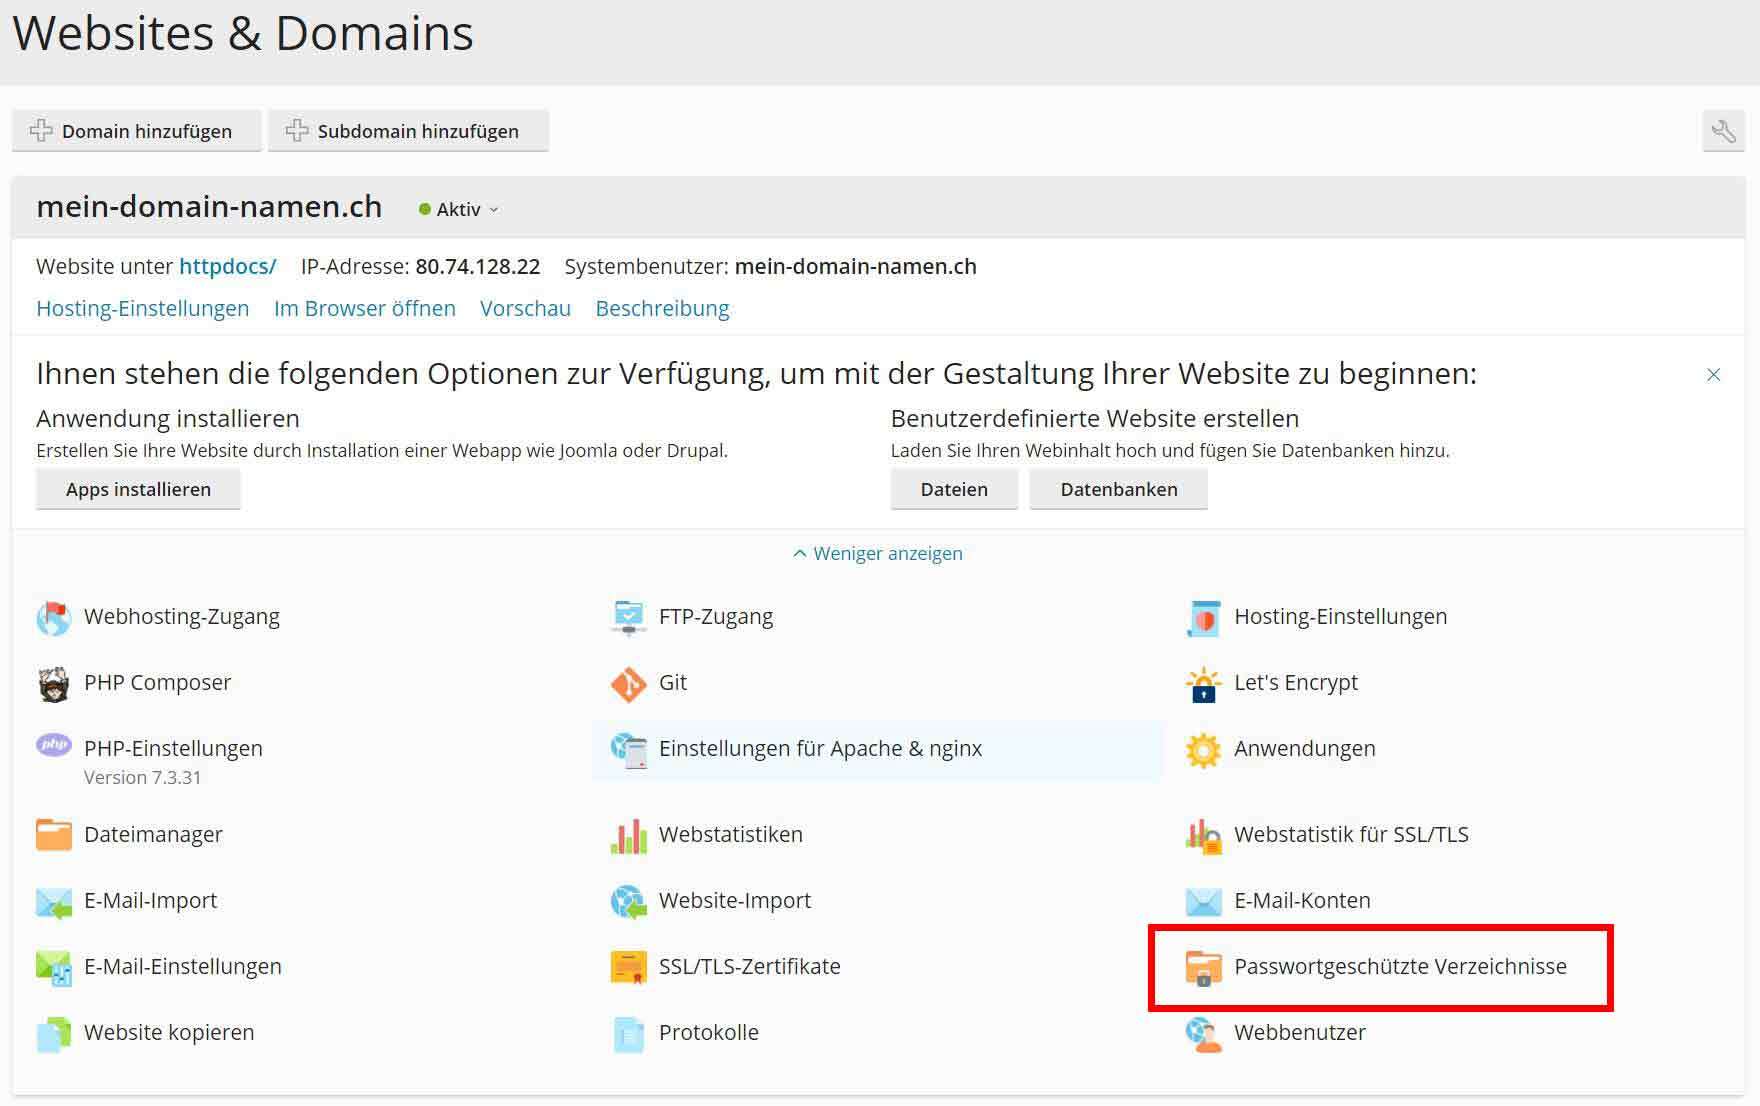Click the Subdomain hinzufügen button
This screenshot has height=1106, width=1760.
tap(408, 131)
